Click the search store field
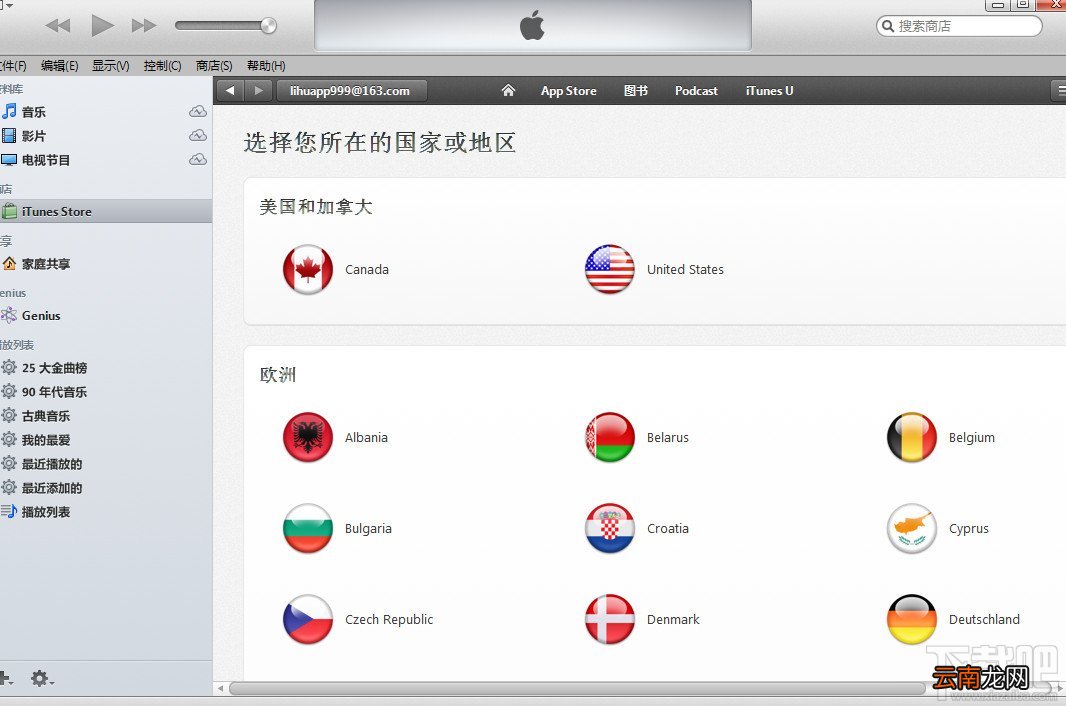Screen dimensions: 1066x706 click(x=959, y=26)
